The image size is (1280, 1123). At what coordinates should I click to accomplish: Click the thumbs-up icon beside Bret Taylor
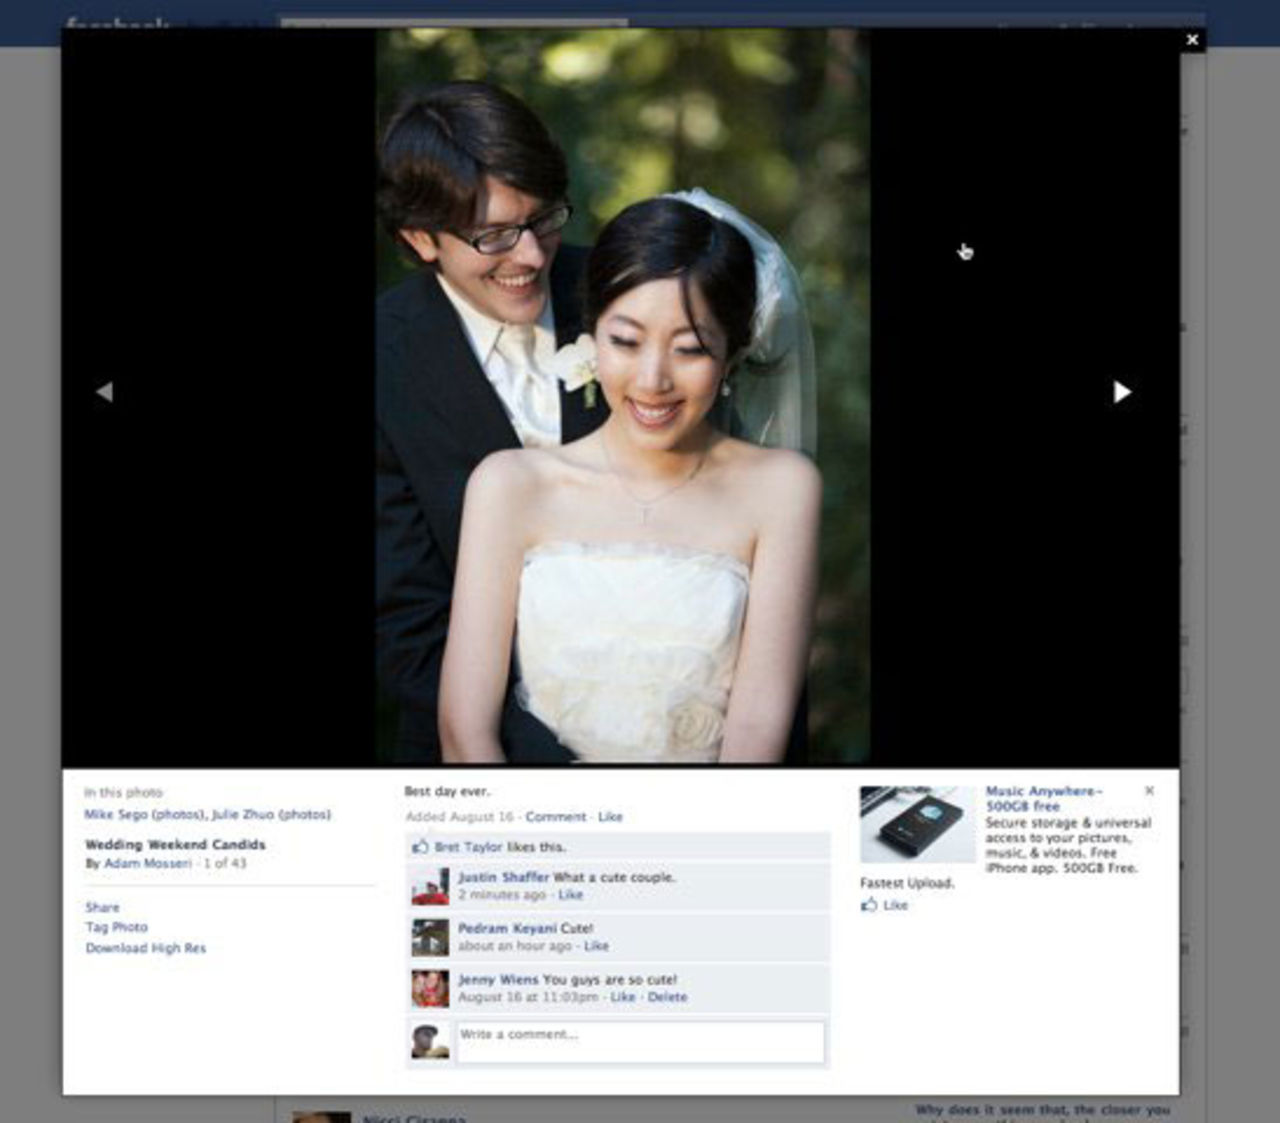point(420,847)
